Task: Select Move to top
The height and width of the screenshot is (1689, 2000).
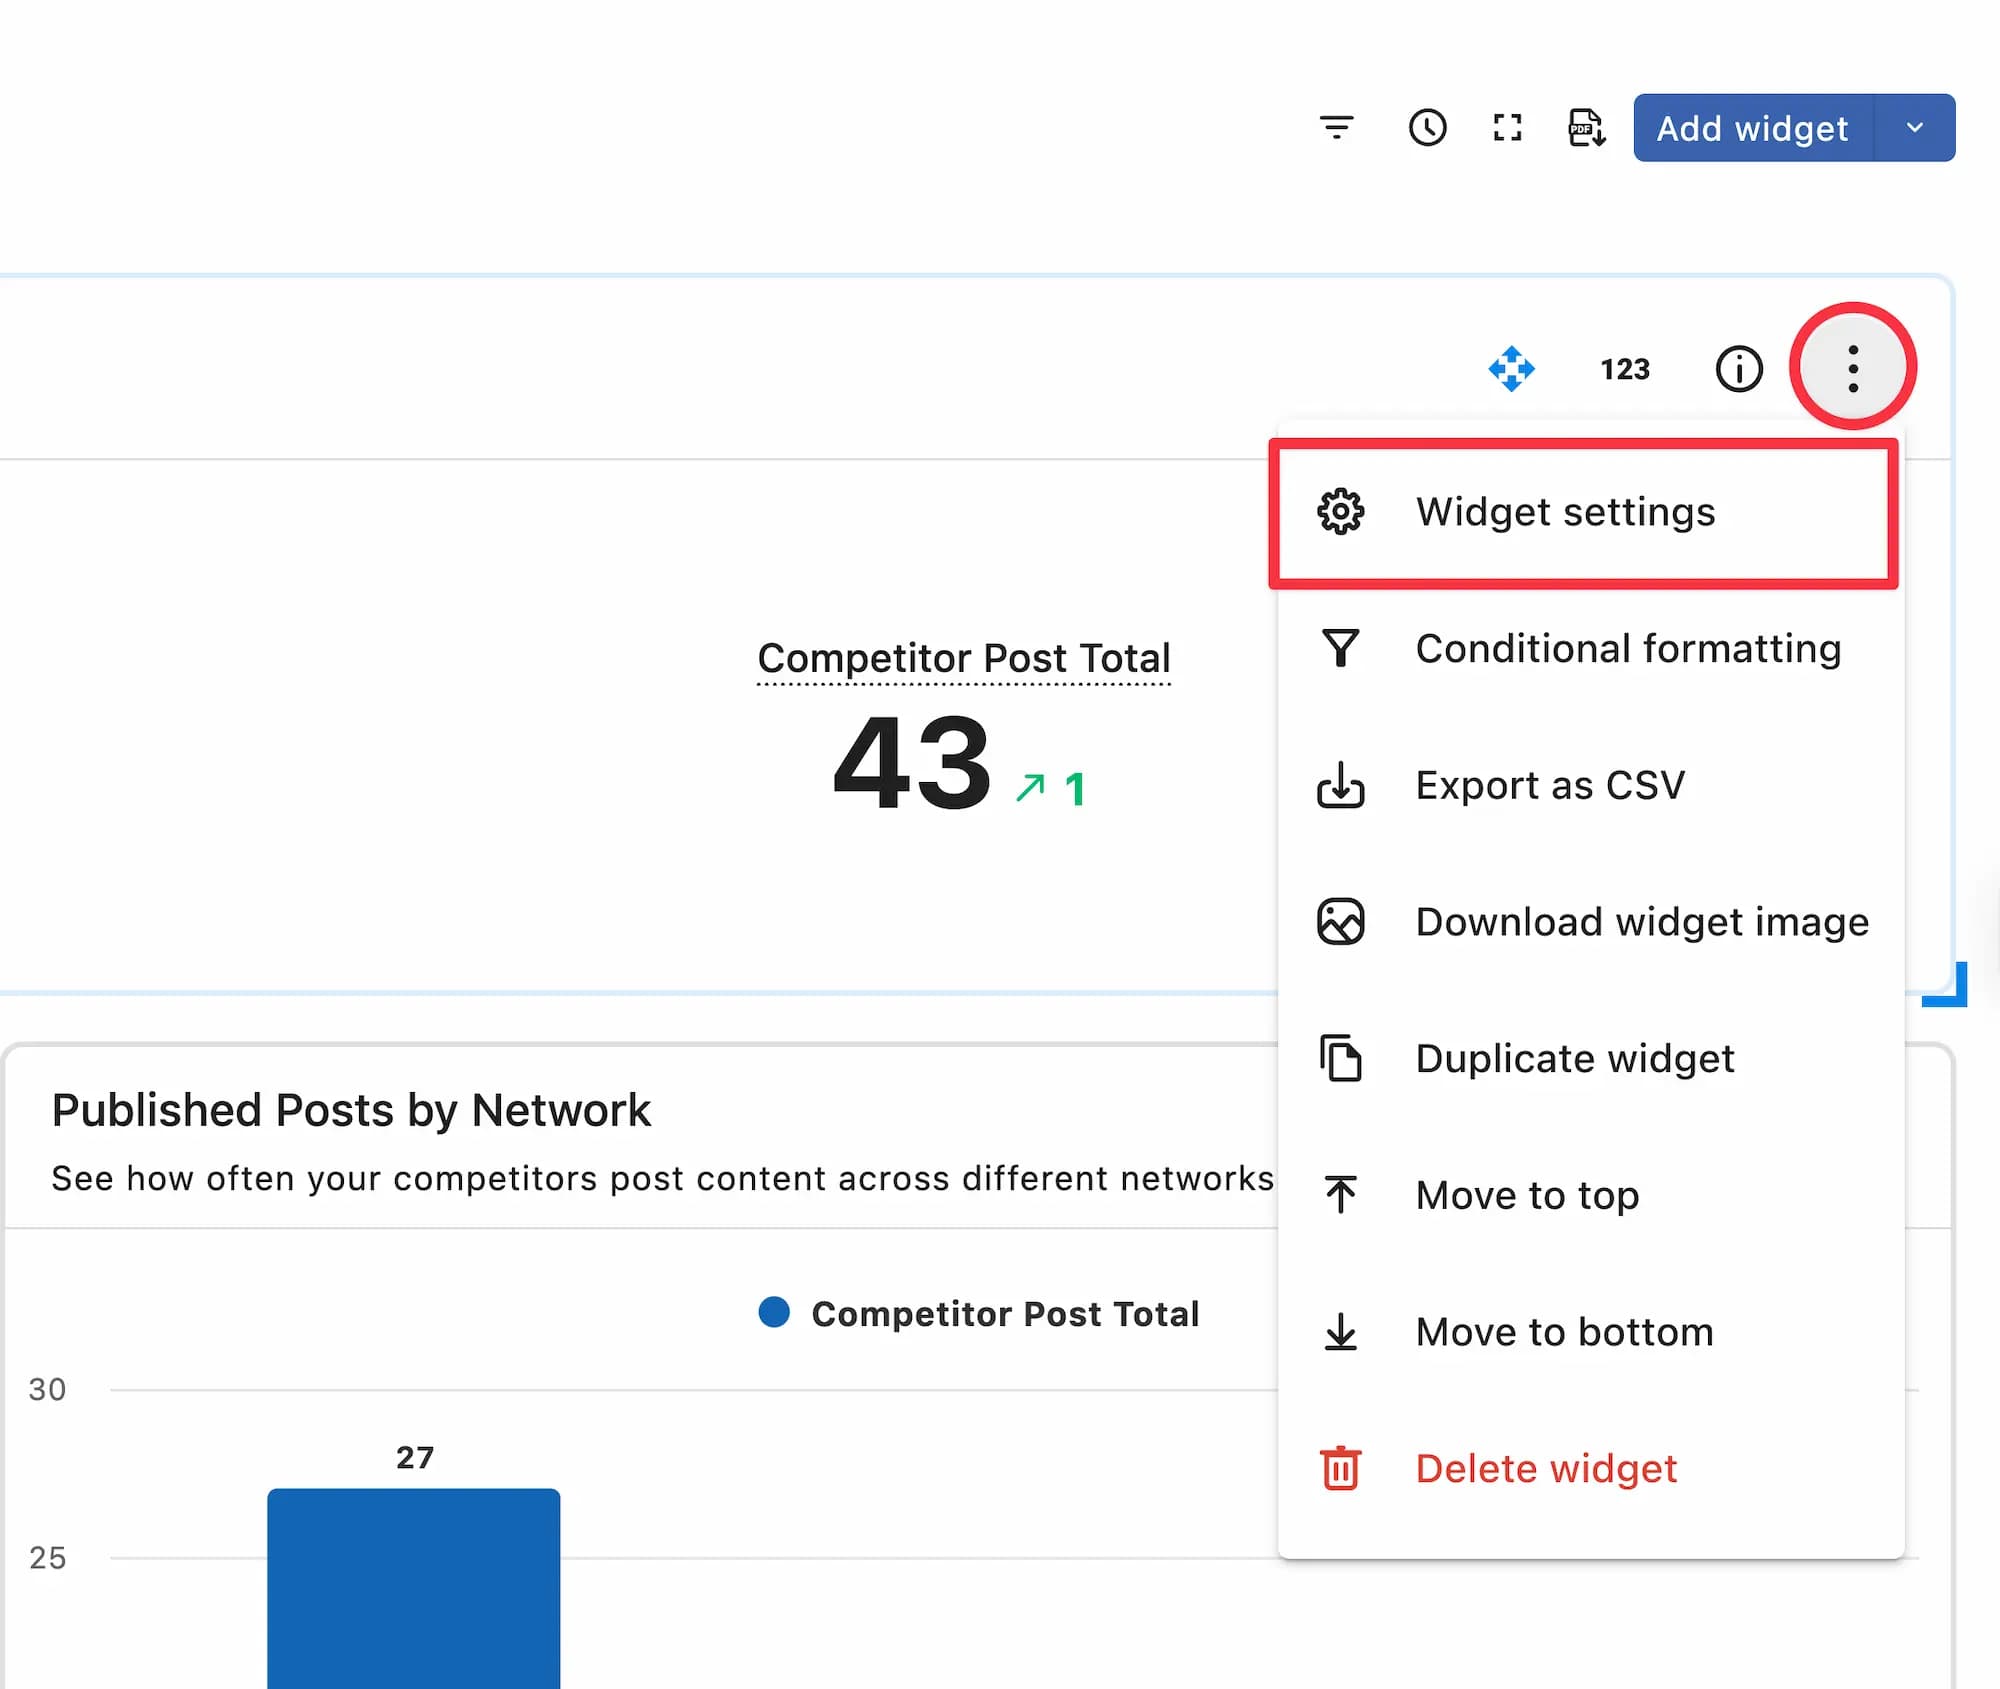Action: click(x=1526, y=1195)
